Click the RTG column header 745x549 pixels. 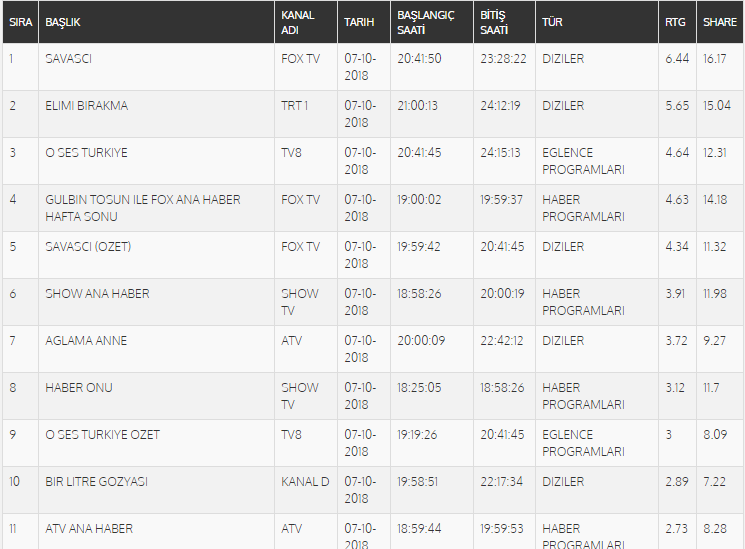pyautogui.click(x=675, y=21)
